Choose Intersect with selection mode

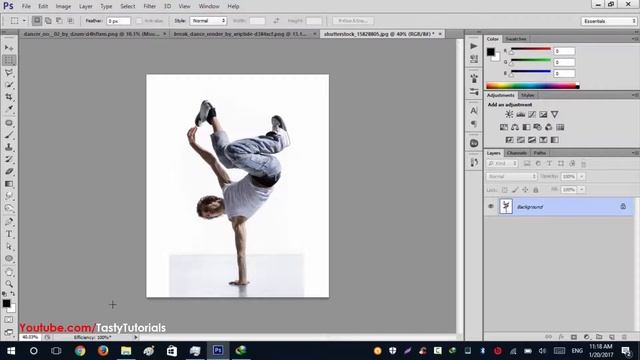[x=70, y=20]
